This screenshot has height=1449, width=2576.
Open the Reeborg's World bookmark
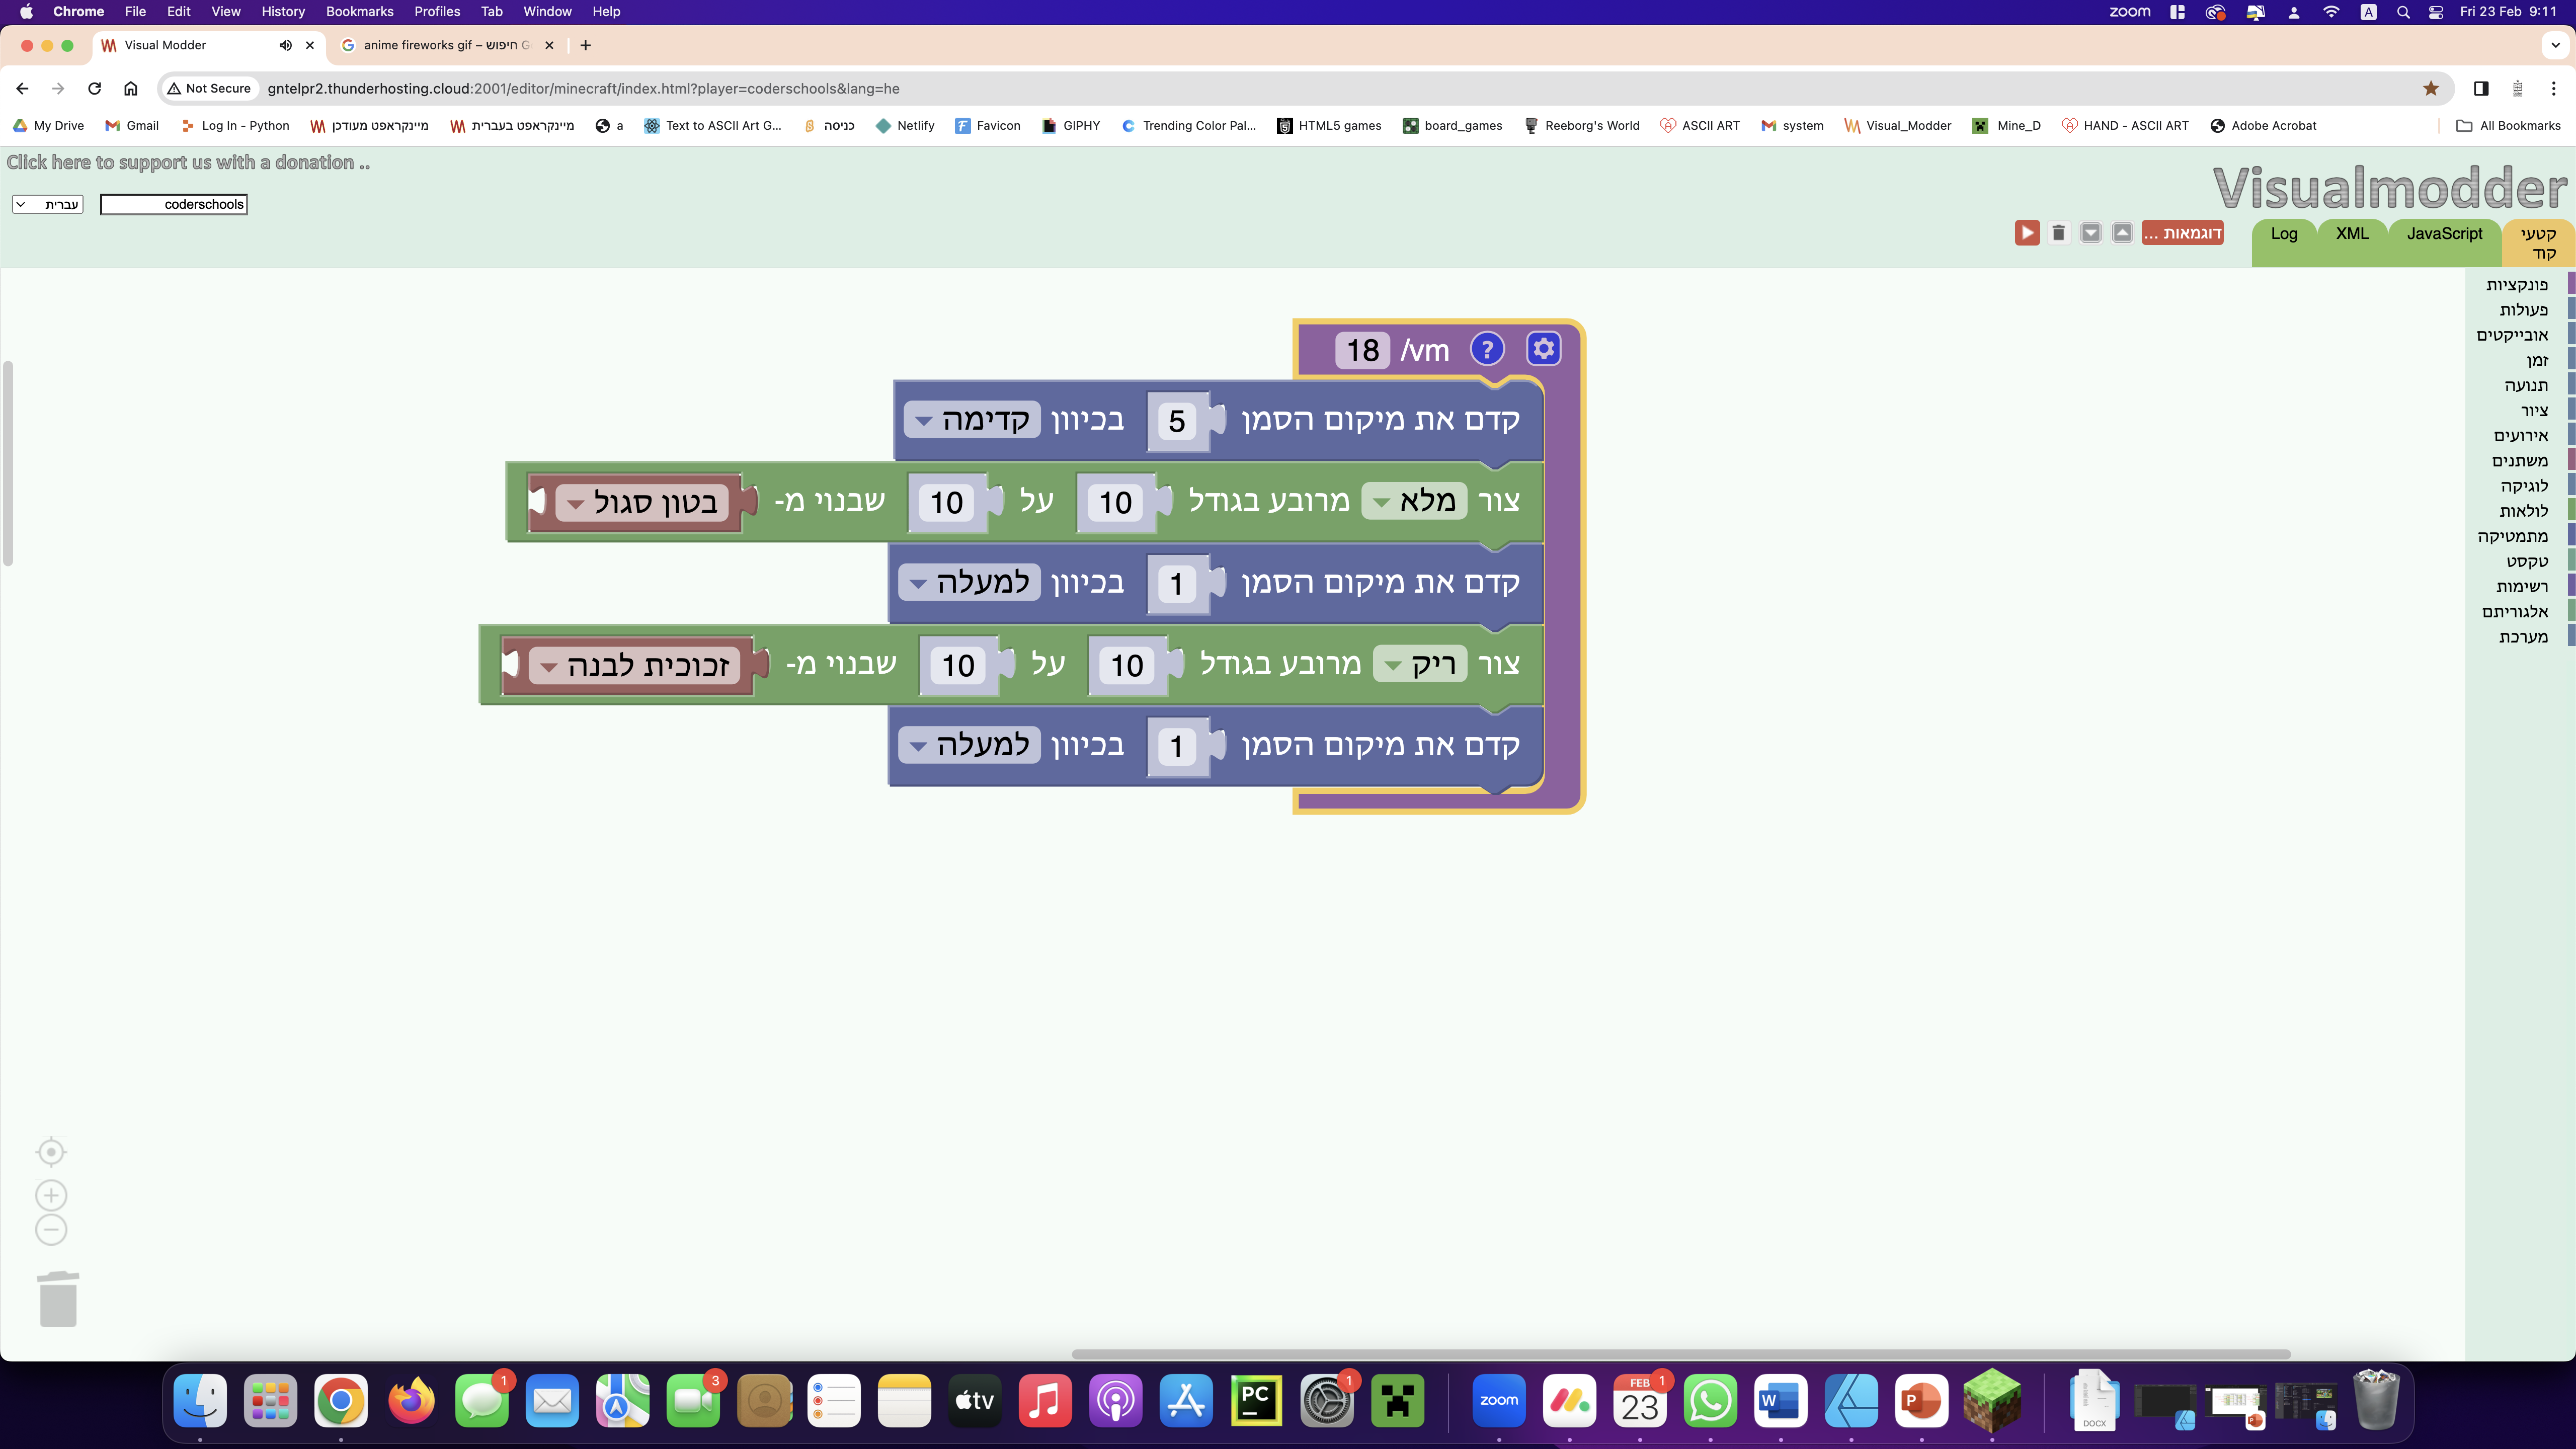(x=1582, y=125)
